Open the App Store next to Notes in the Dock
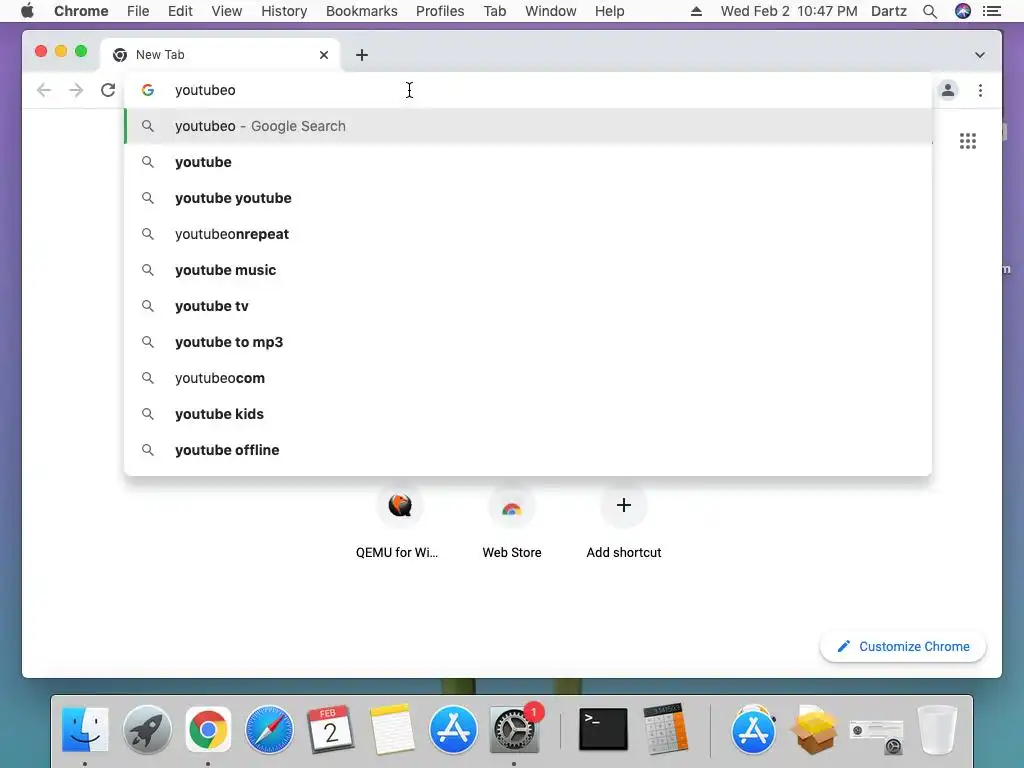 pos(453,729)
